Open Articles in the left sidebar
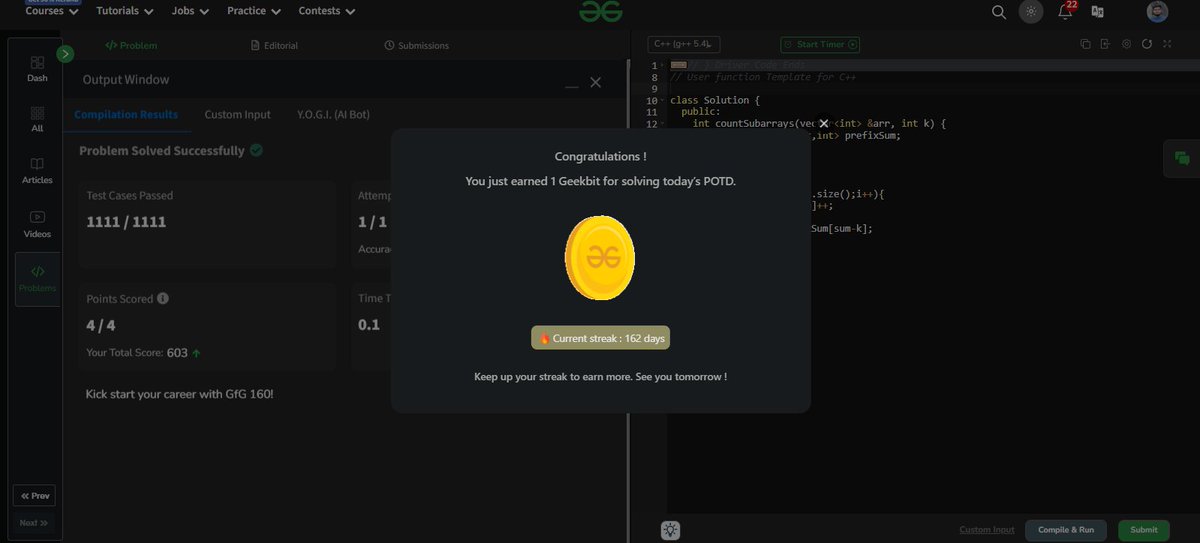The width and height of the screenshot is (1200, 543). point(37,171)
